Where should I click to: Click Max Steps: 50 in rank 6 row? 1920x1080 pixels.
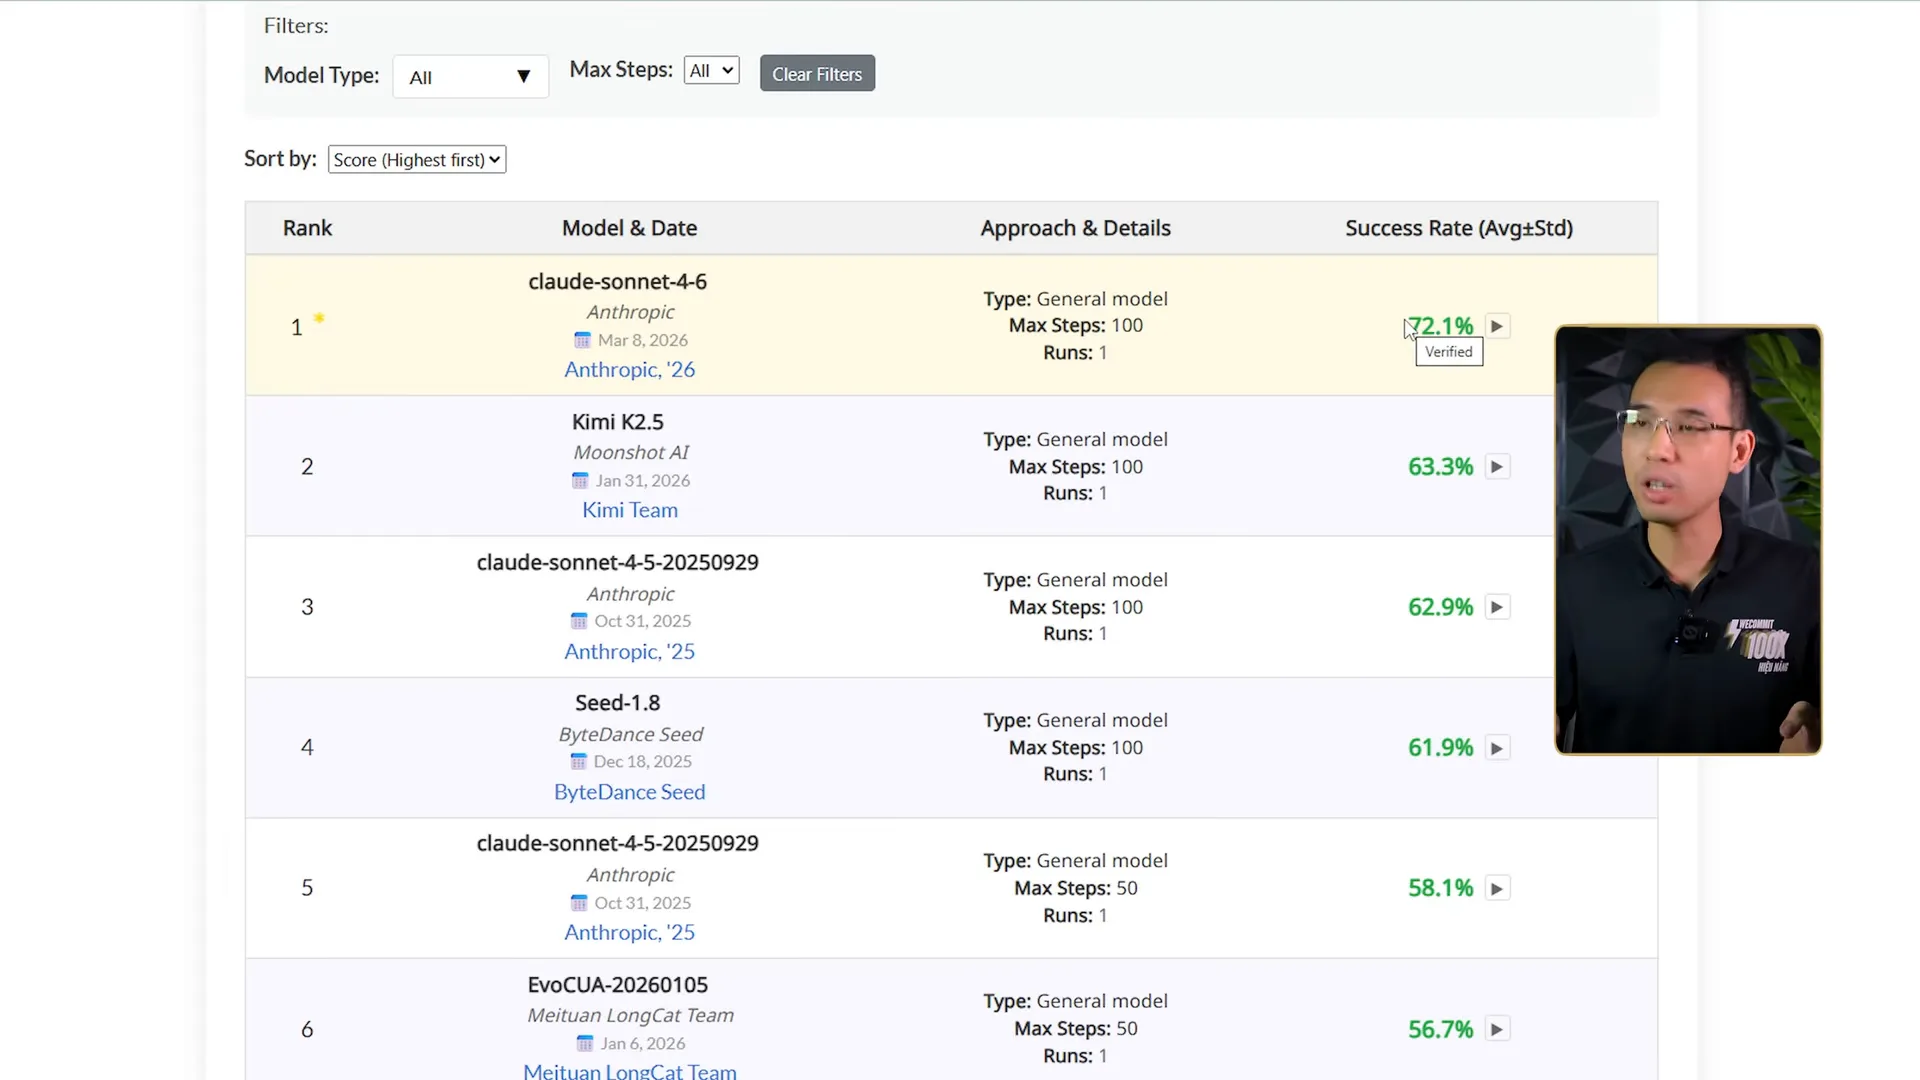click(1076, 1029)
